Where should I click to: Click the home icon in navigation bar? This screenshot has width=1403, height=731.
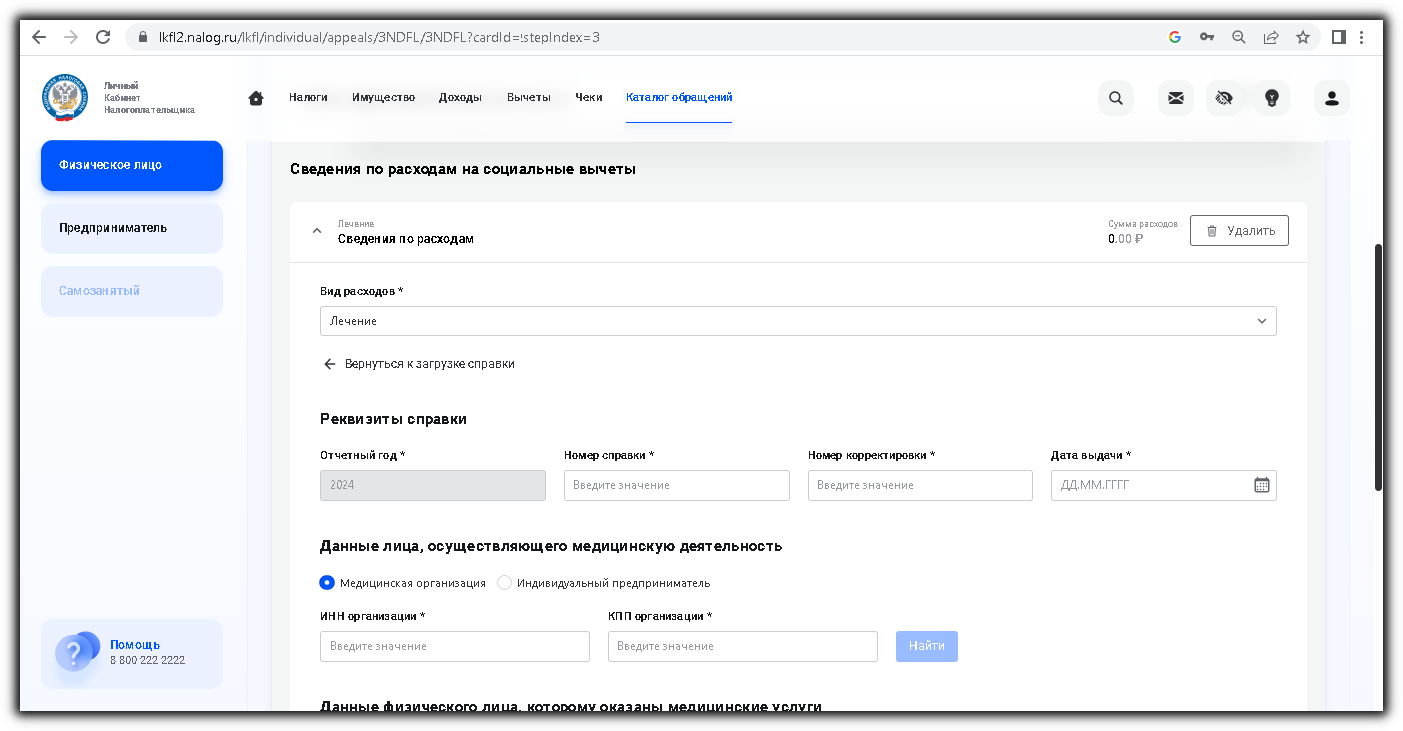point(256,98)
